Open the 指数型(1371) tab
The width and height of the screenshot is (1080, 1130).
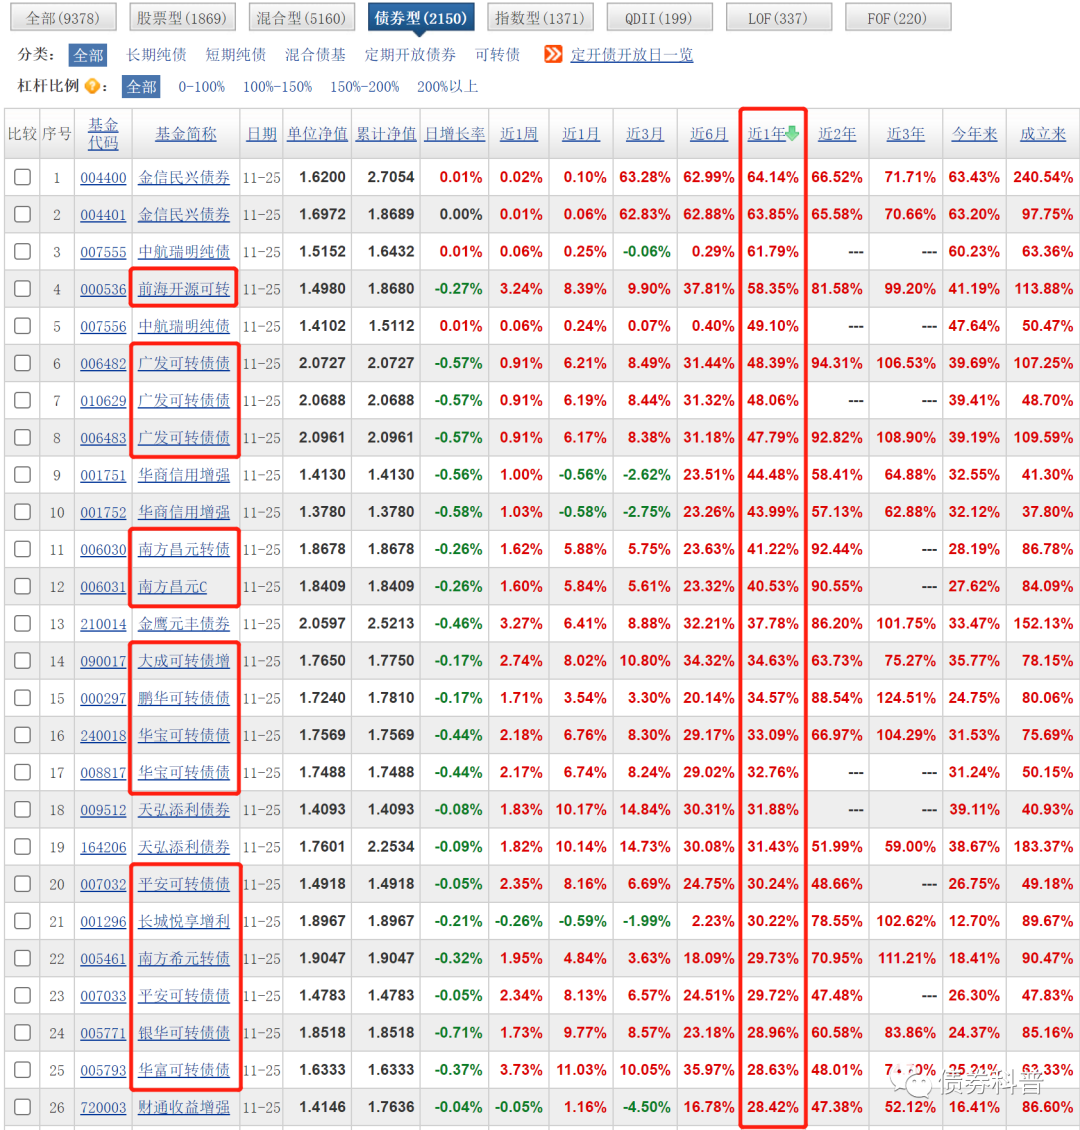(540, 18)
